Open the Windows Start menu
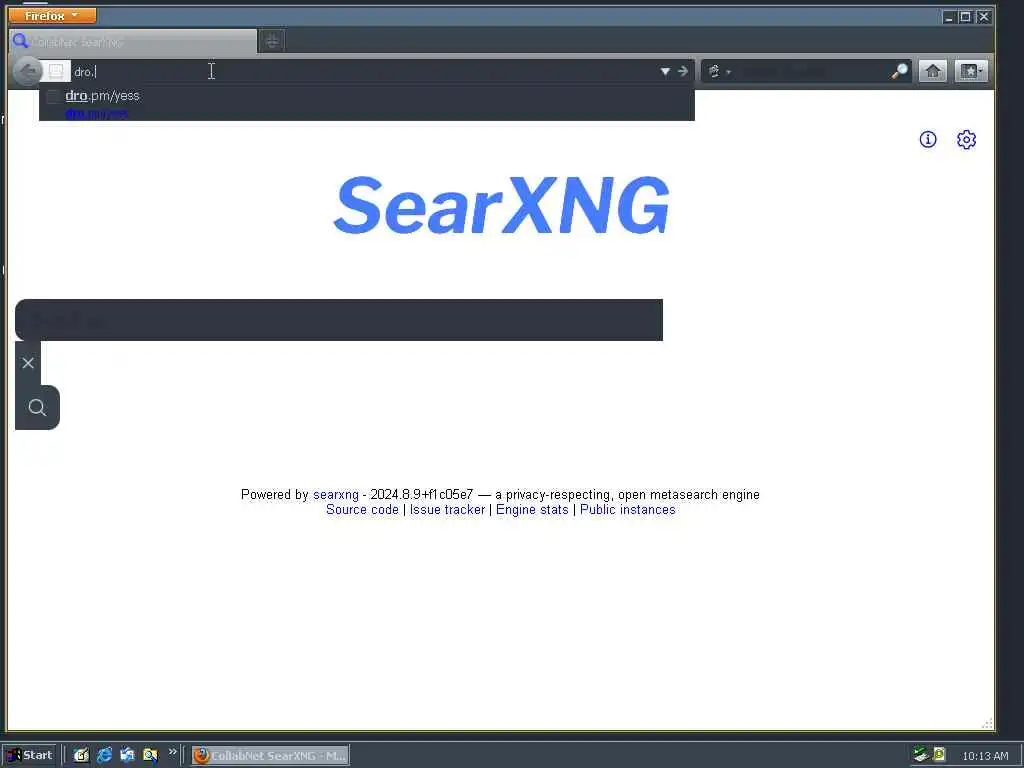The height and width of the screenshot is (768, 1024). 29,755
